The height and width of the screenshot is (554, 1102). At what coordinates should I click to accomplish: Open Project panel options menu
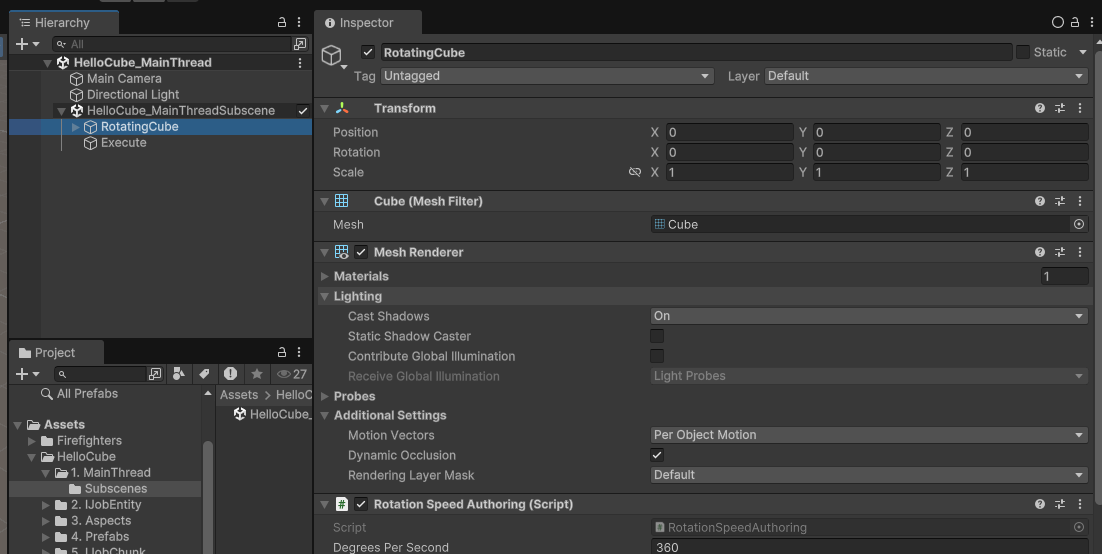click(299, 352)
